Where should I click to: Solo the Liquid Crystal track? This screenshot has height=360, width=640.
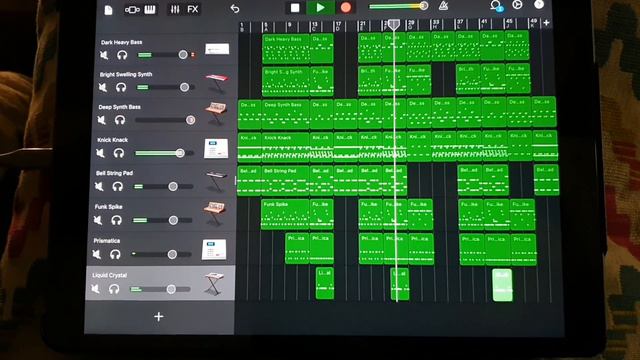(113, 289)
